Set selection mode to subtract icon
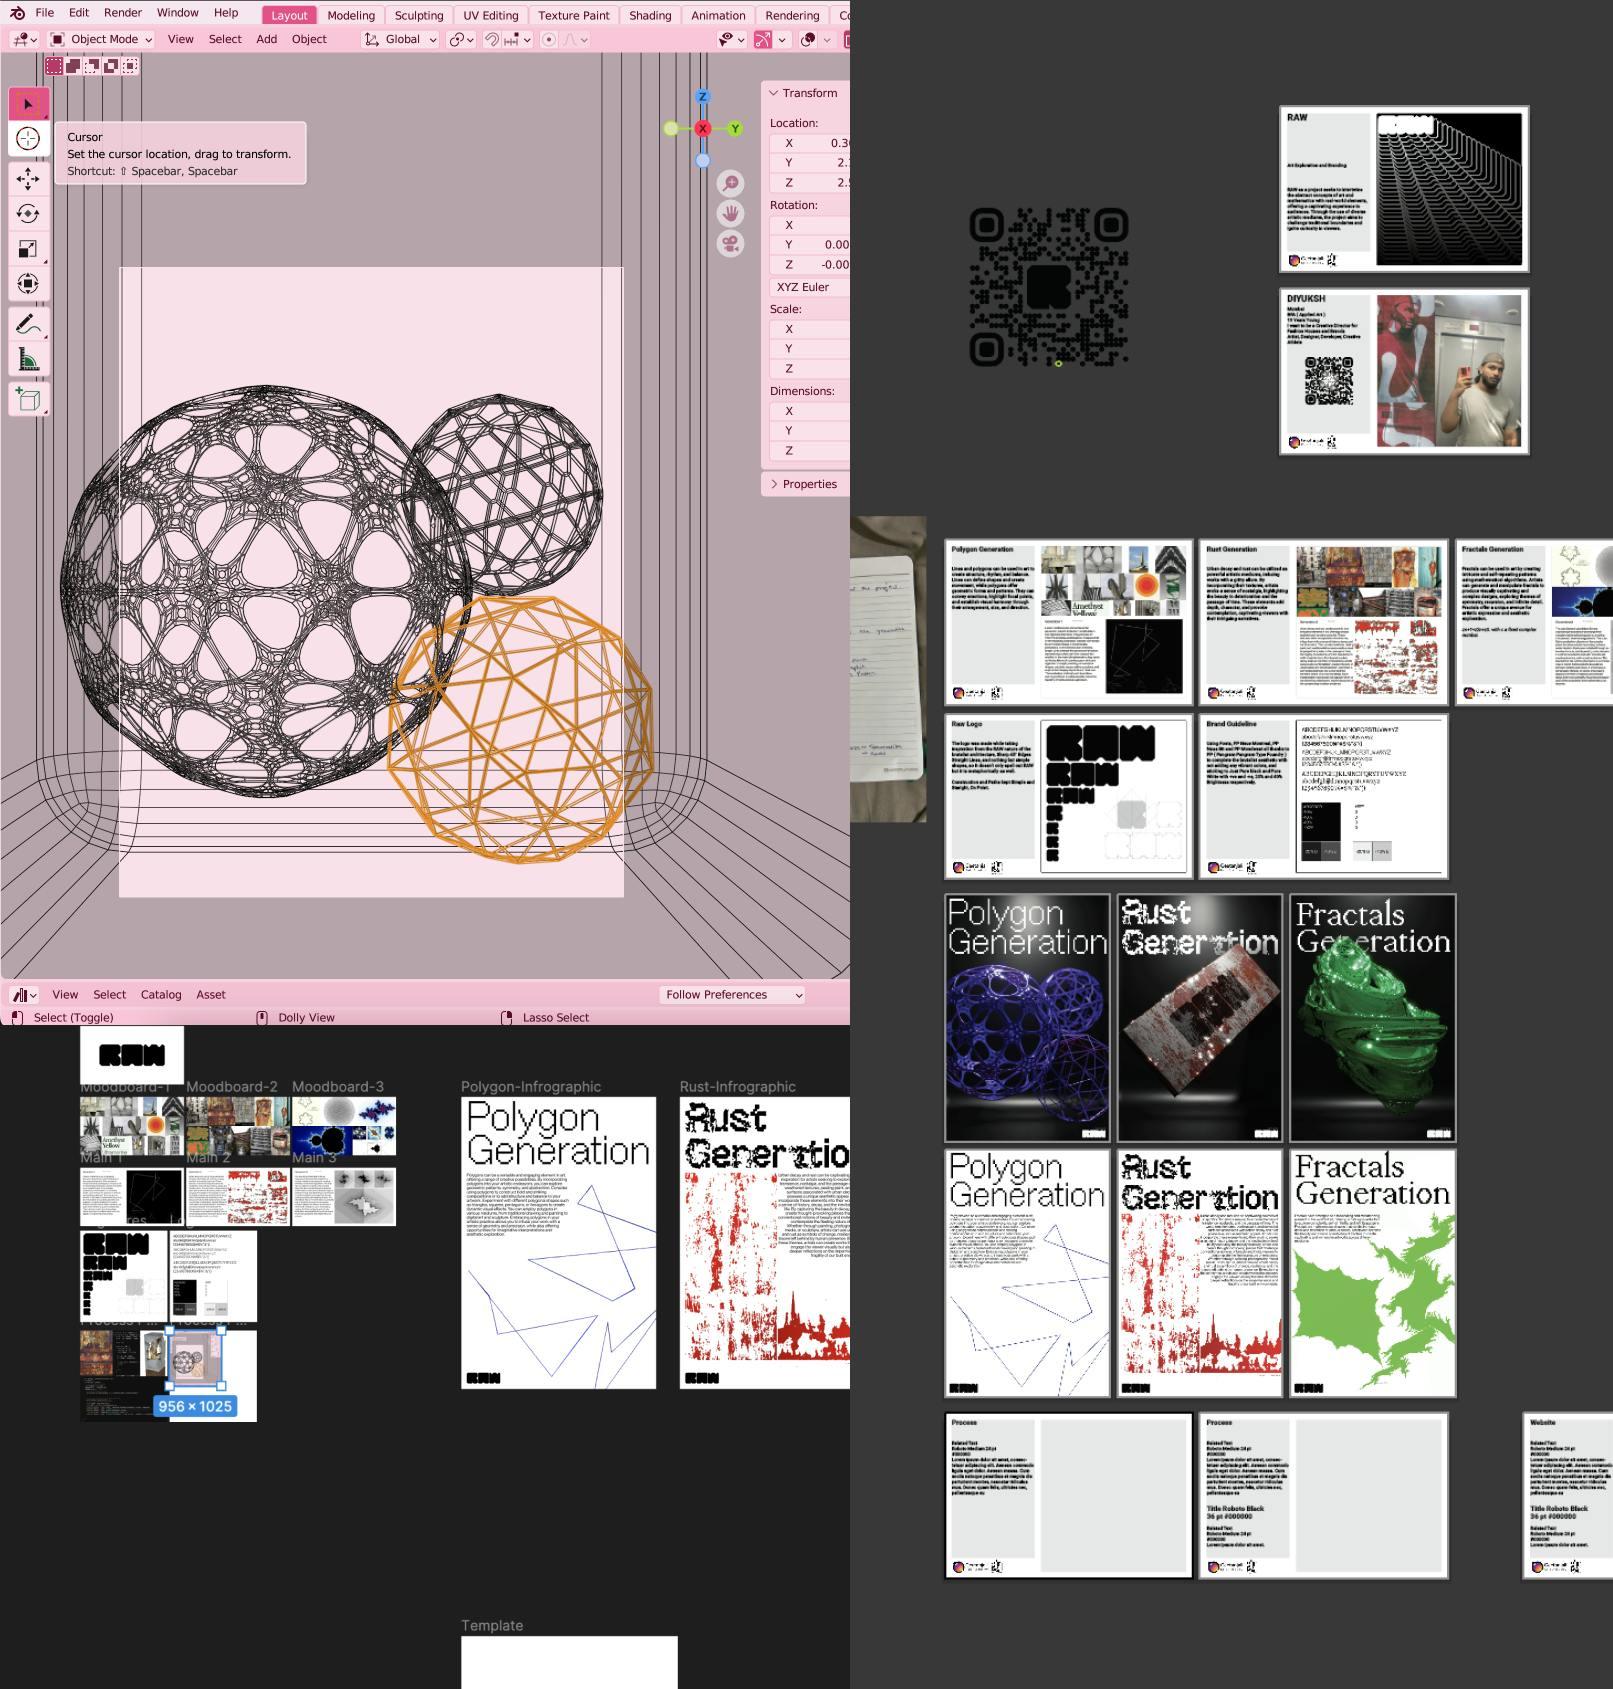The image size is (1613, 1689). pos(92,66)
